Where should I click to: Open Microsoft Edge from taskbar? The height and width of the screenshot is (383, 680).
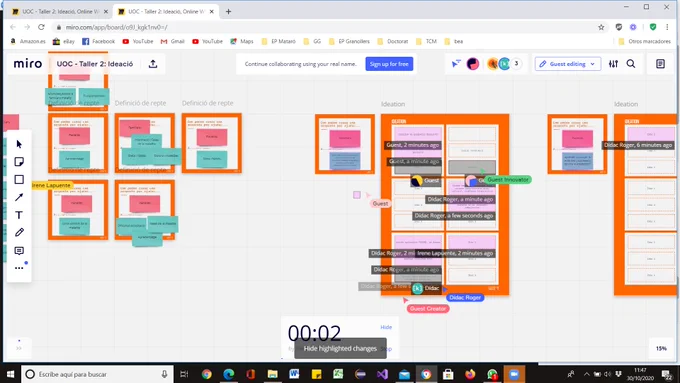(229, 374)
